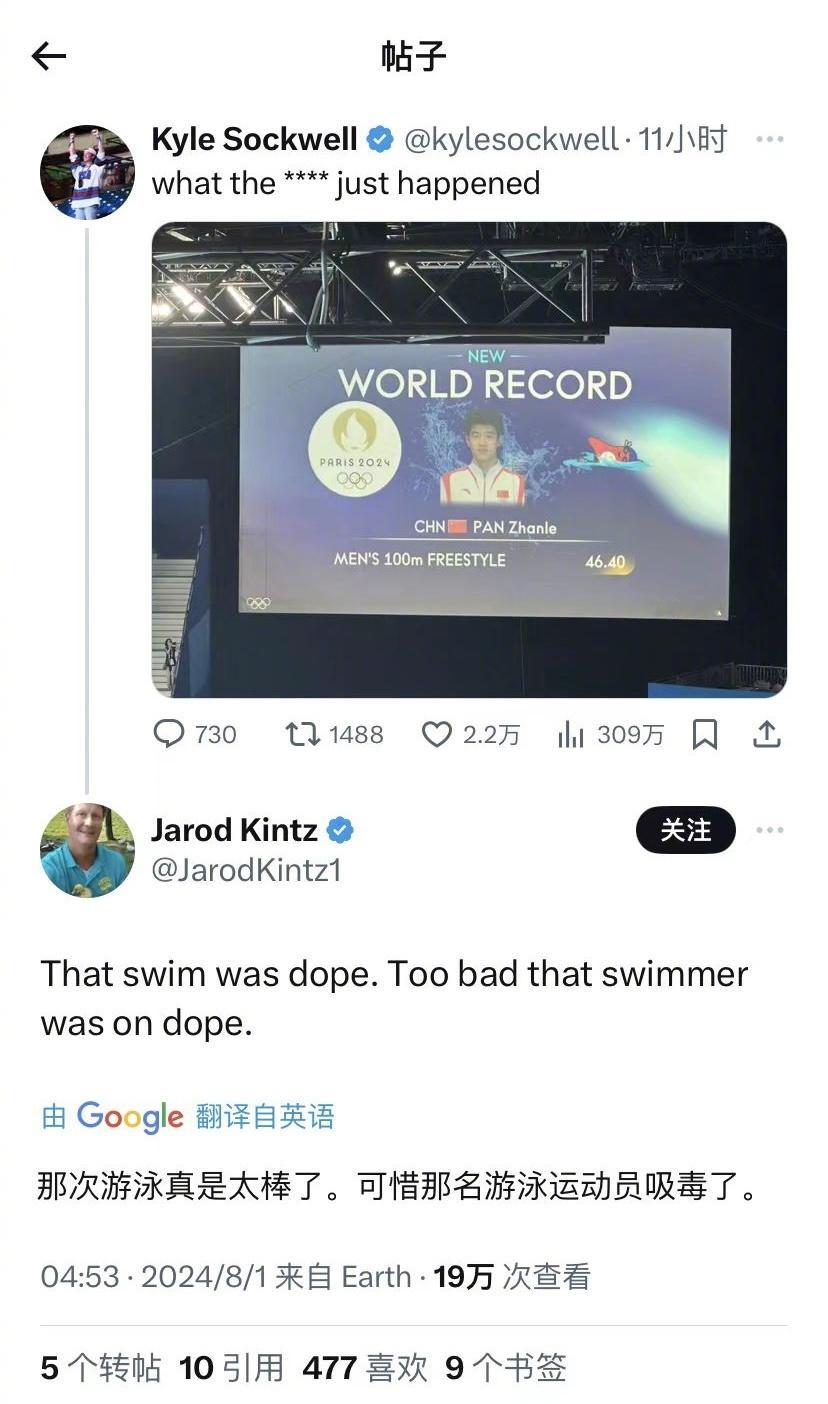View analytics showing 309万 views
Screen dimensions: 828x1404
pos(610,735)
